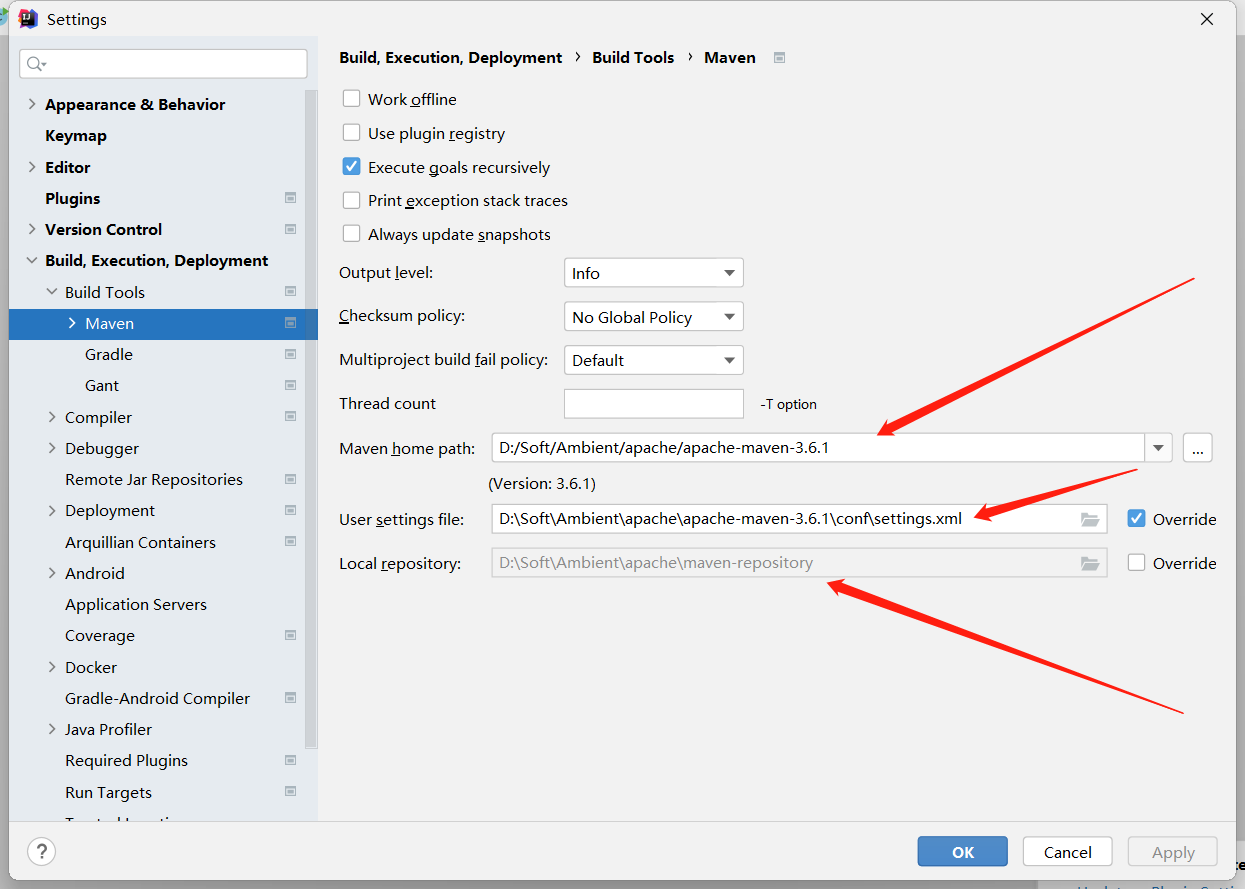The image size is (1245, 889).
Task: Click the settings tree vertical scrollbar
Action: pyautogui.click(x=311, y=418)
